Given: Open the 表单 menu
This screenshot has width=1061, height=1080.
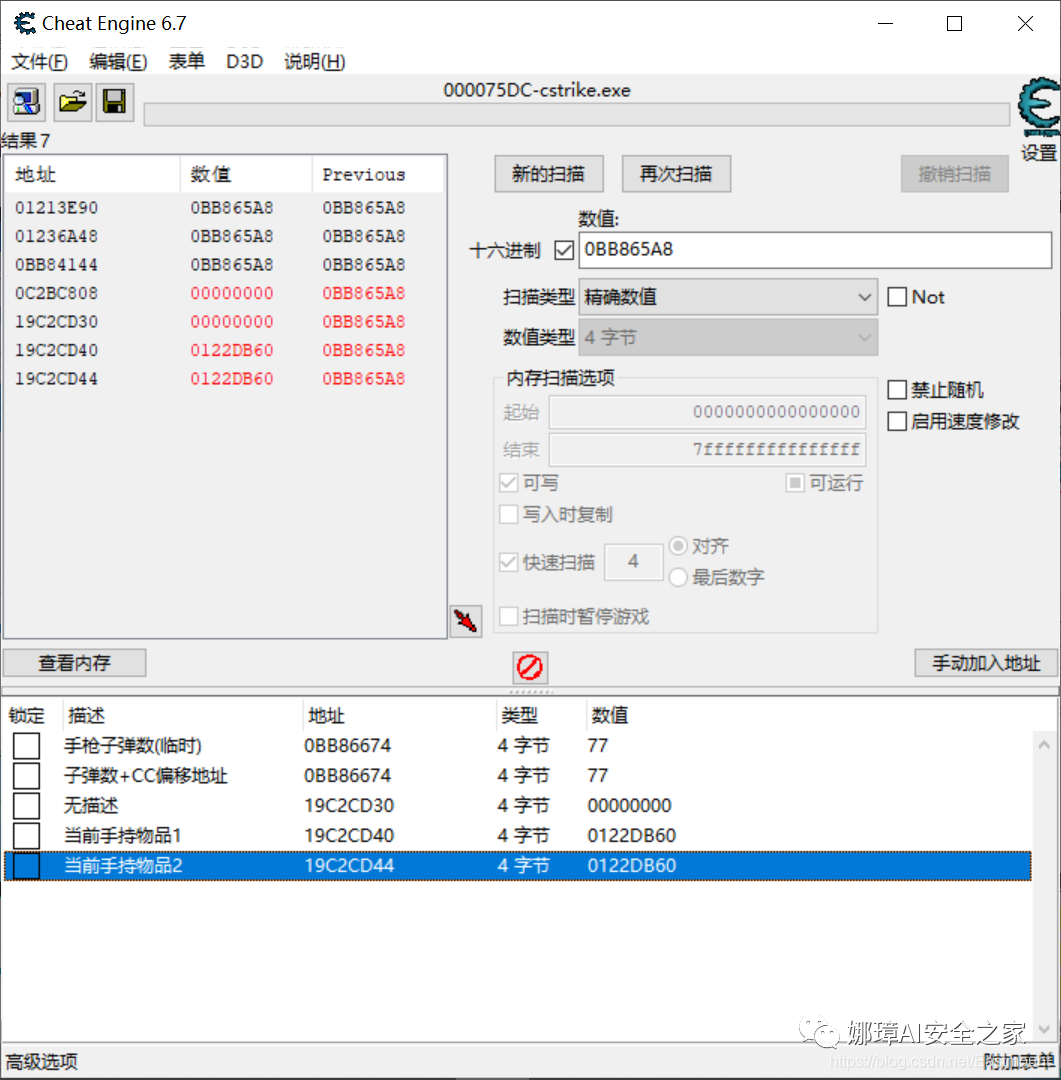Looking at the screenshot, I should pyautogui.click(x=187, y=62).
